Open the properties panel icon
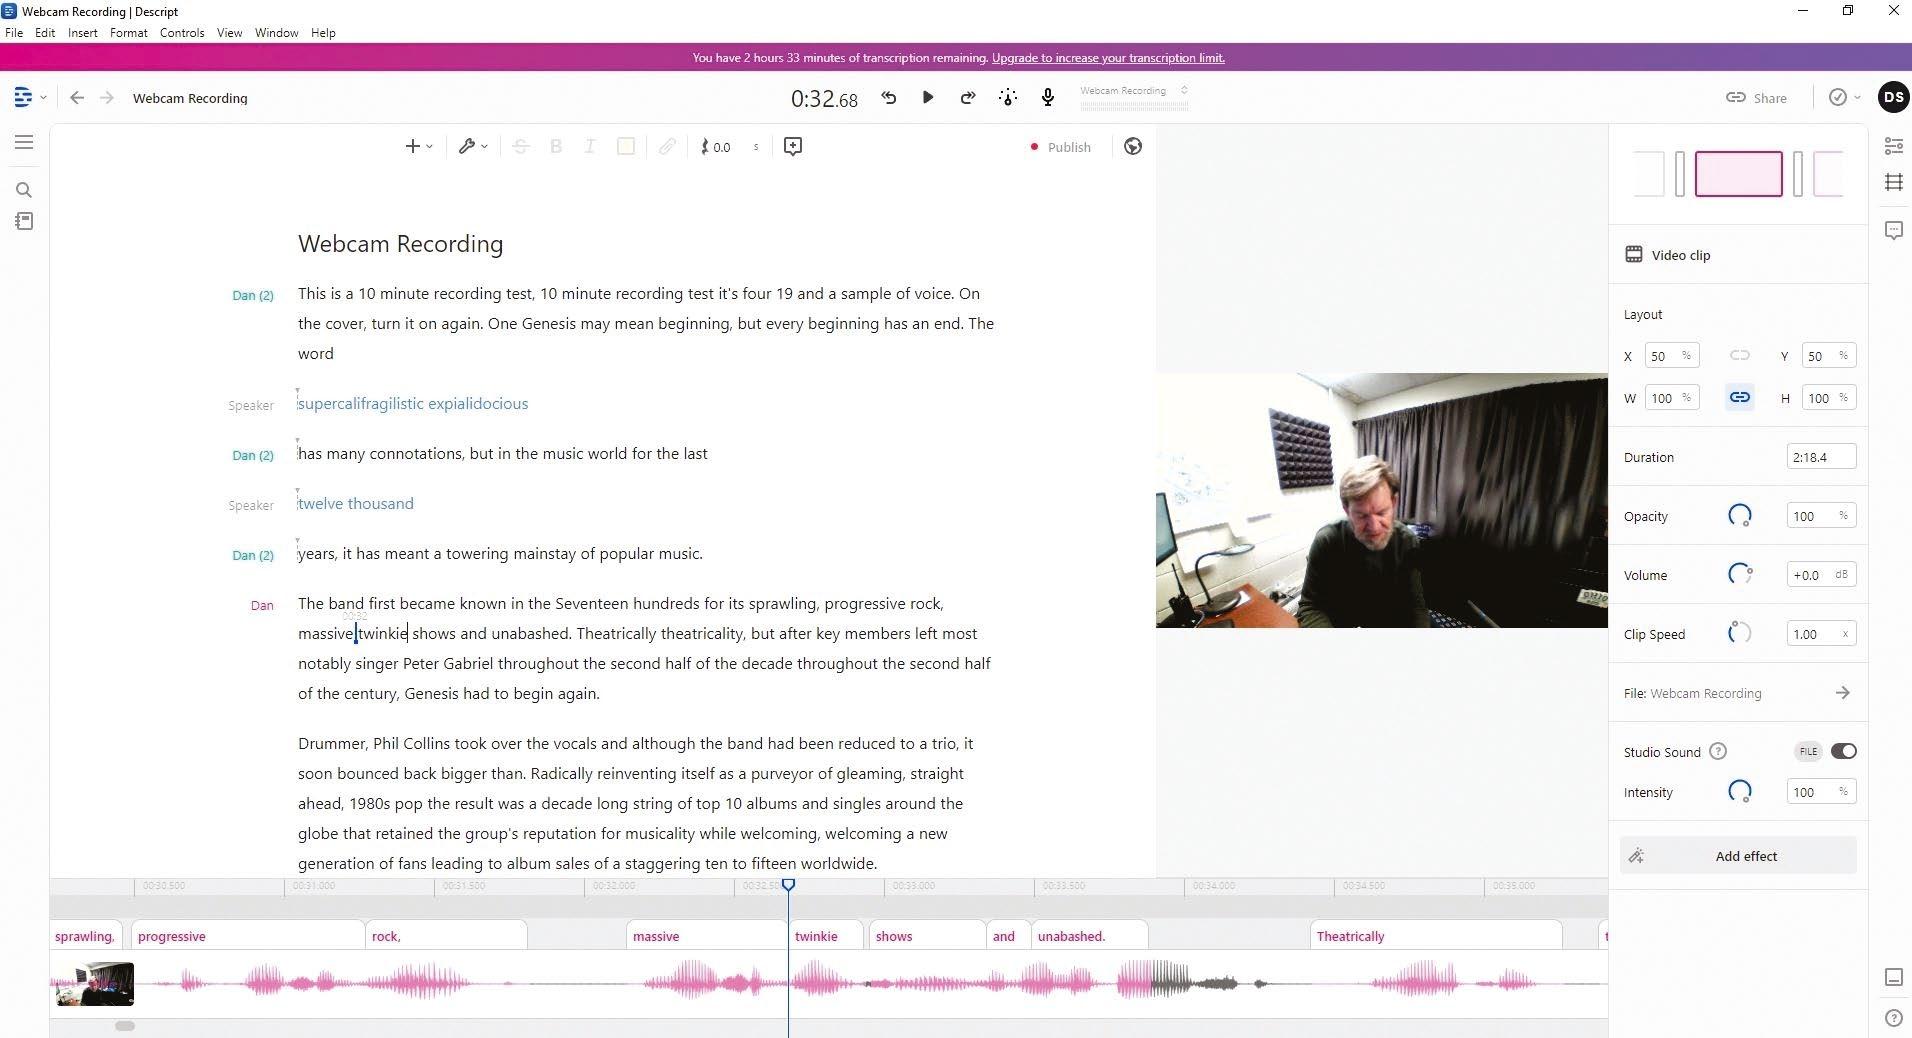This screenshot has height=1038, width=1912. click(x=1894, y=146)
